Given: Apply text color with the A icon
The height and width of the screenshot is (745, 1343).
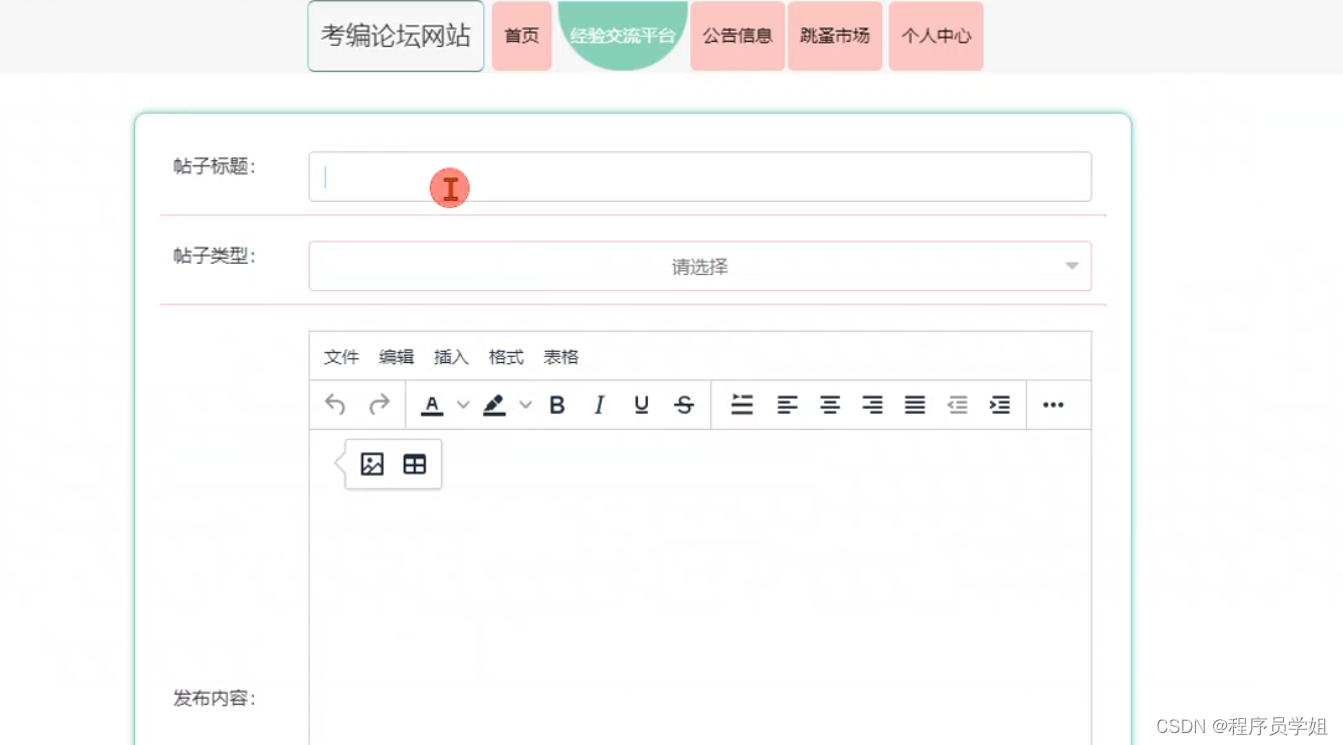Looking at the screenshot, I should [x=432, y=405].
